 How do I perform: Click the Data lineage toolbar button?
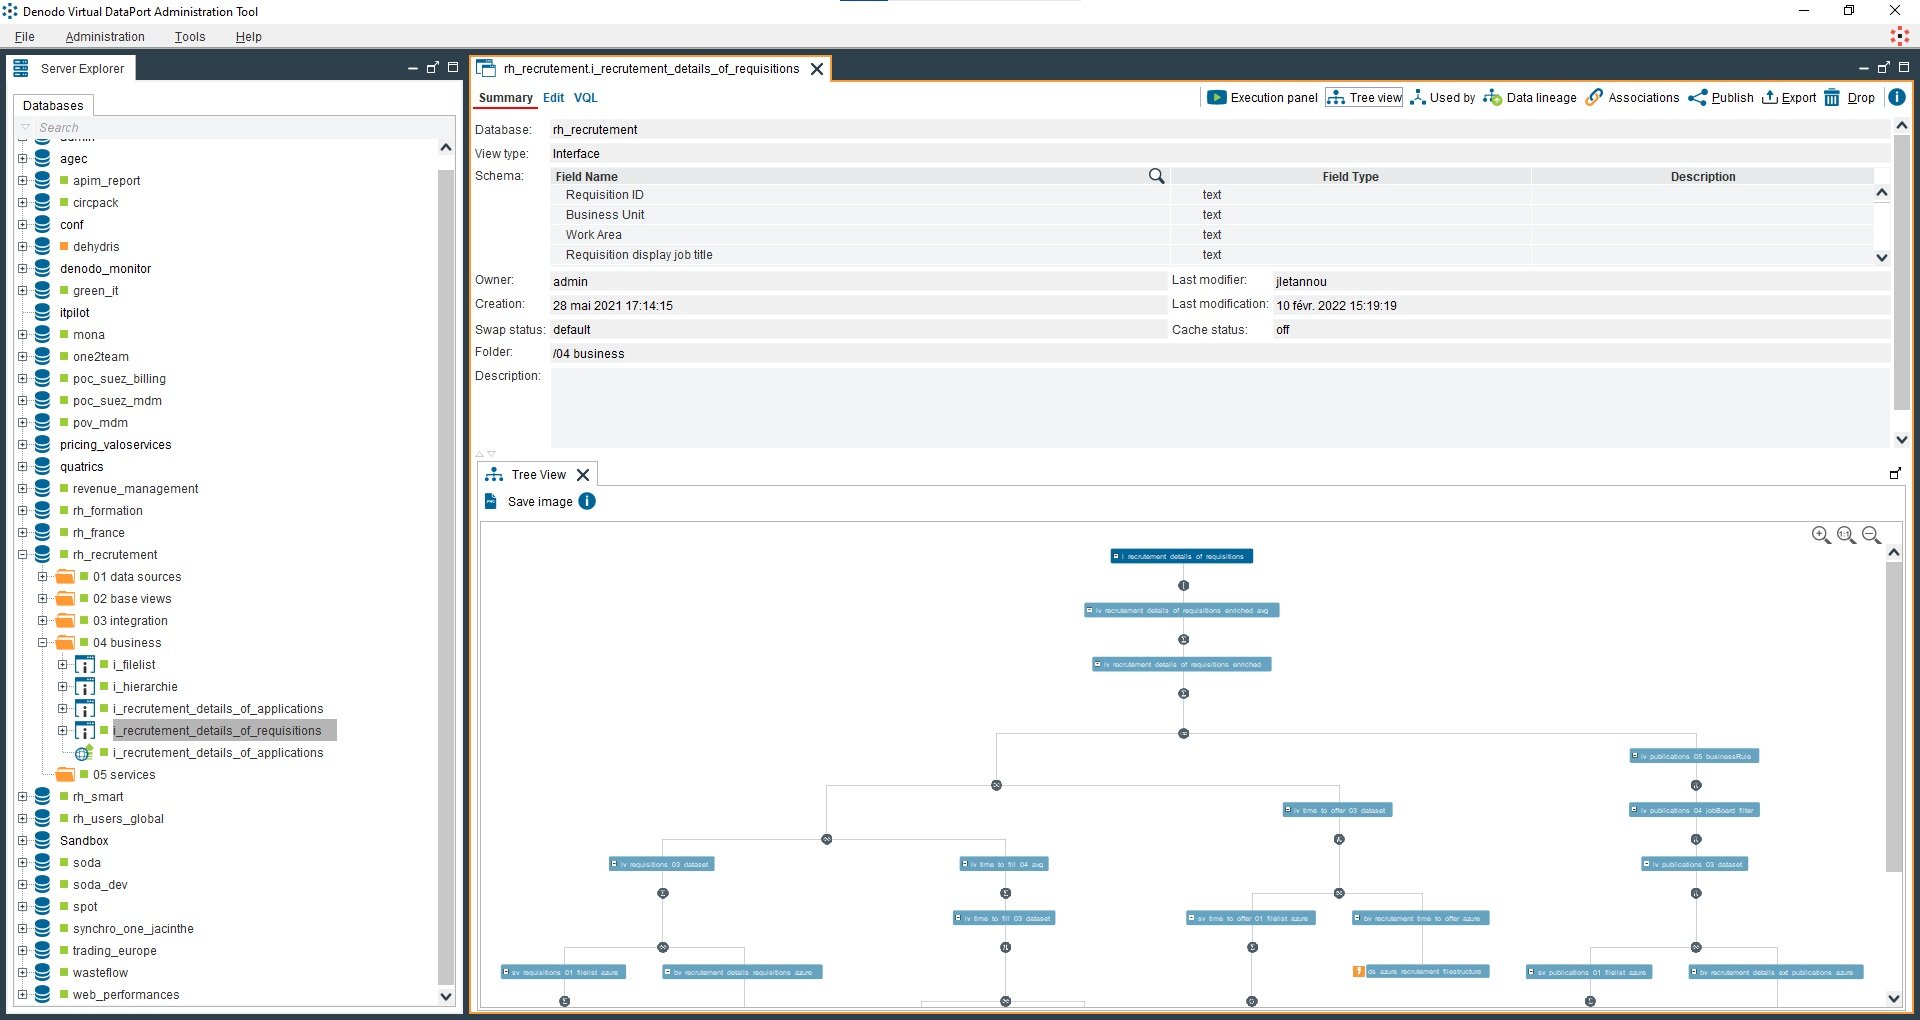(1530, 98)
